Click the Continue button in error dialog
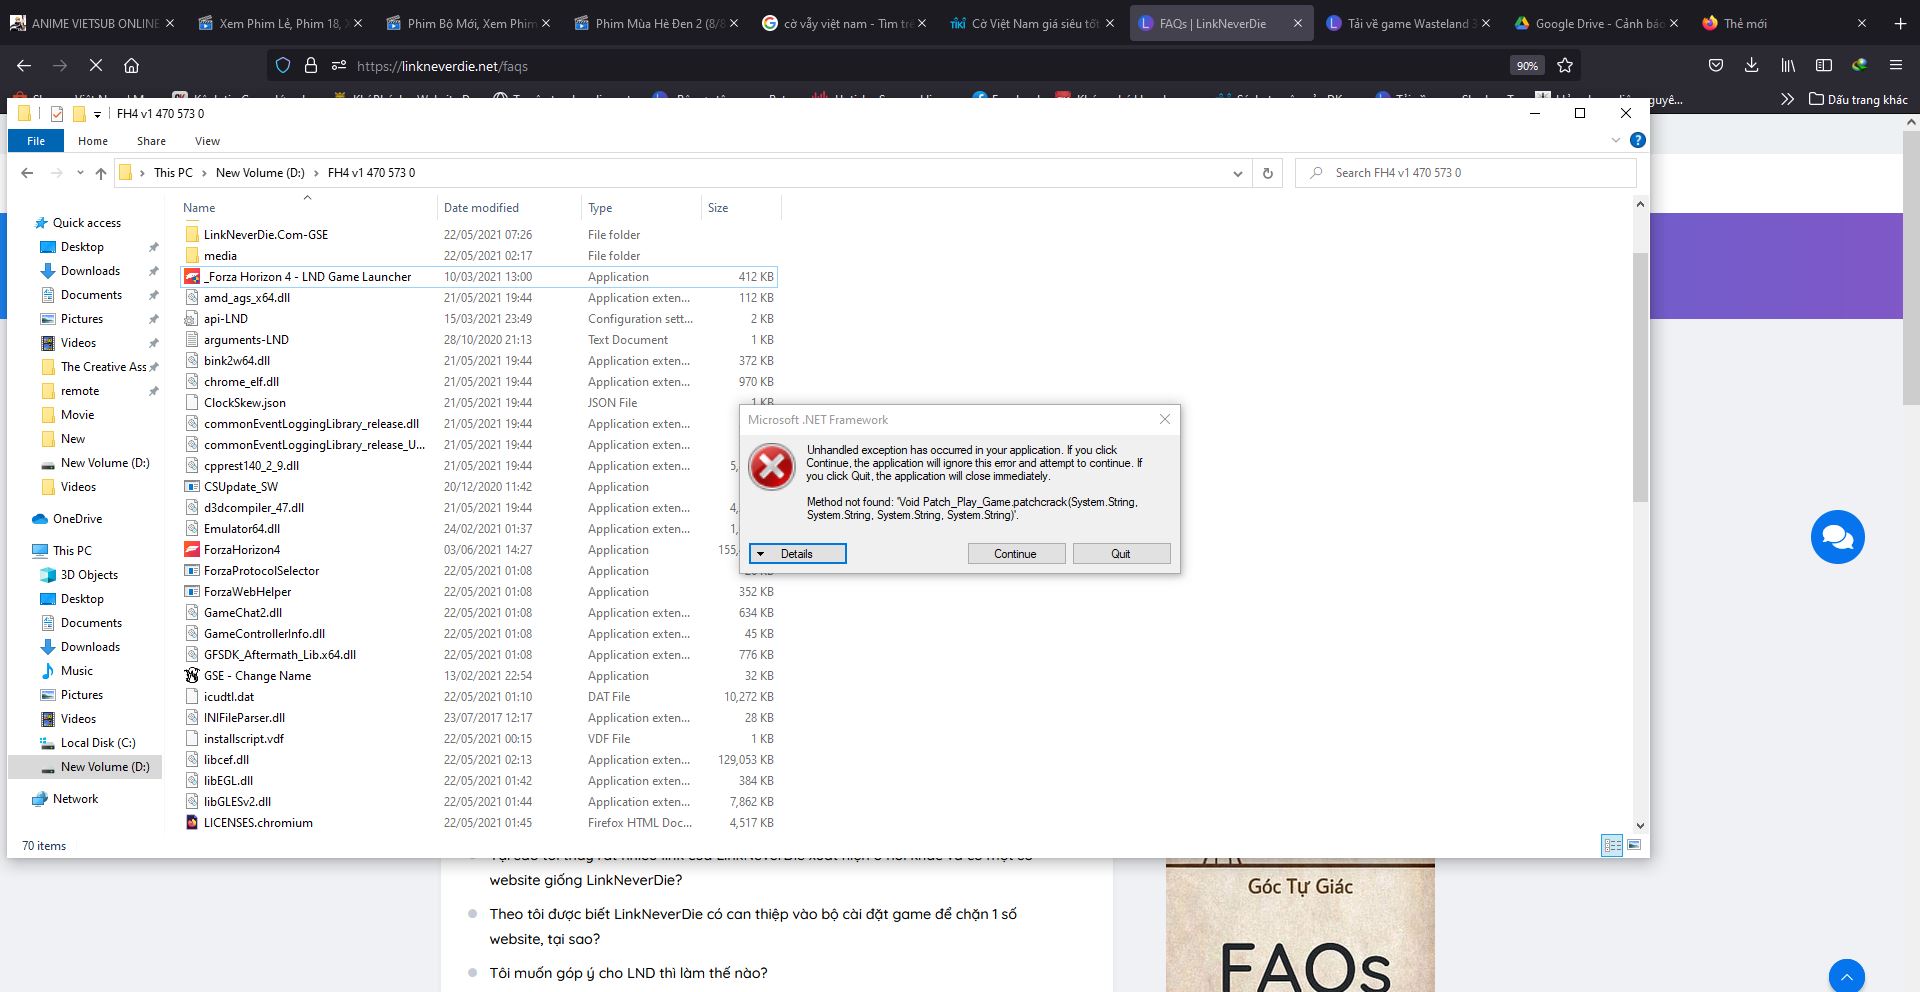 point(1015,554)
